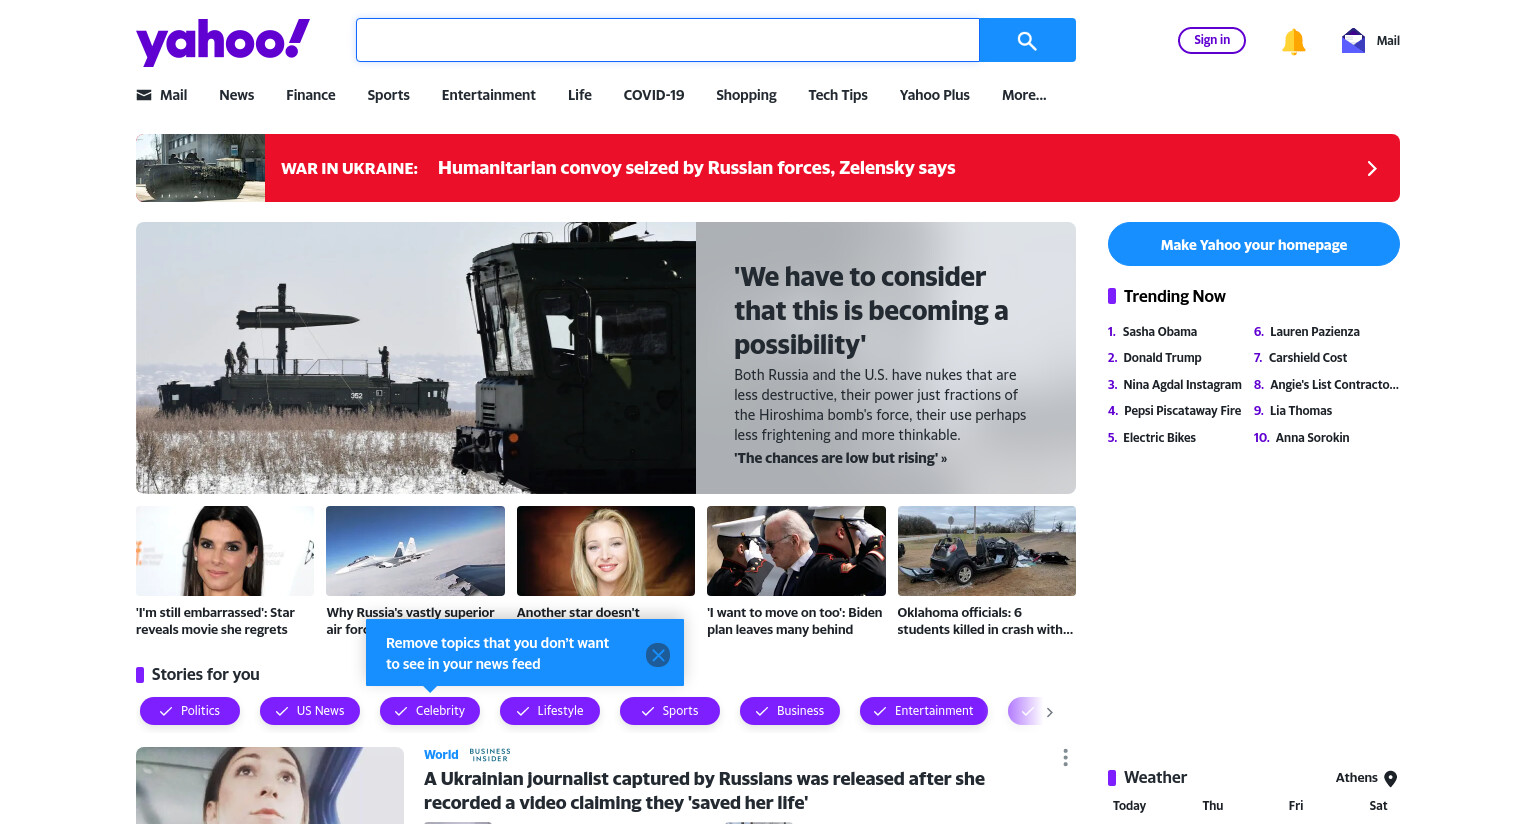Open the Sports navigation item
The image size is (1536, 824).
click(x=388, y=95)
